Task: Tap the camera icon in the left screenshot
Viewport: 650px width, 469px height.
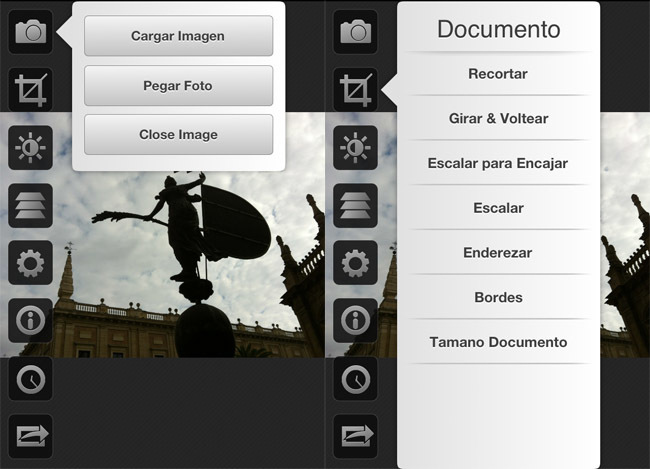Action: click(30, 32)
